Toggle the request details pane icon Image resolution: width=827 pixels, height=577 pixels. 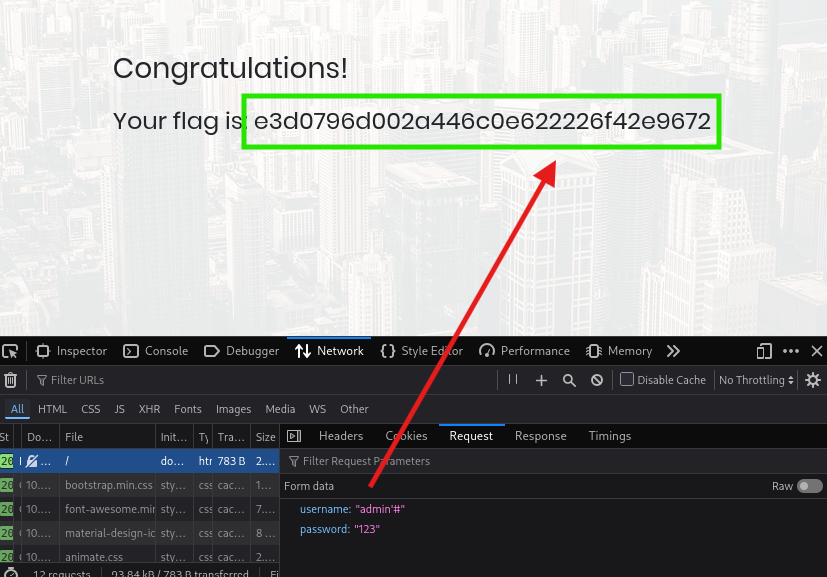(x=294, y=436)
